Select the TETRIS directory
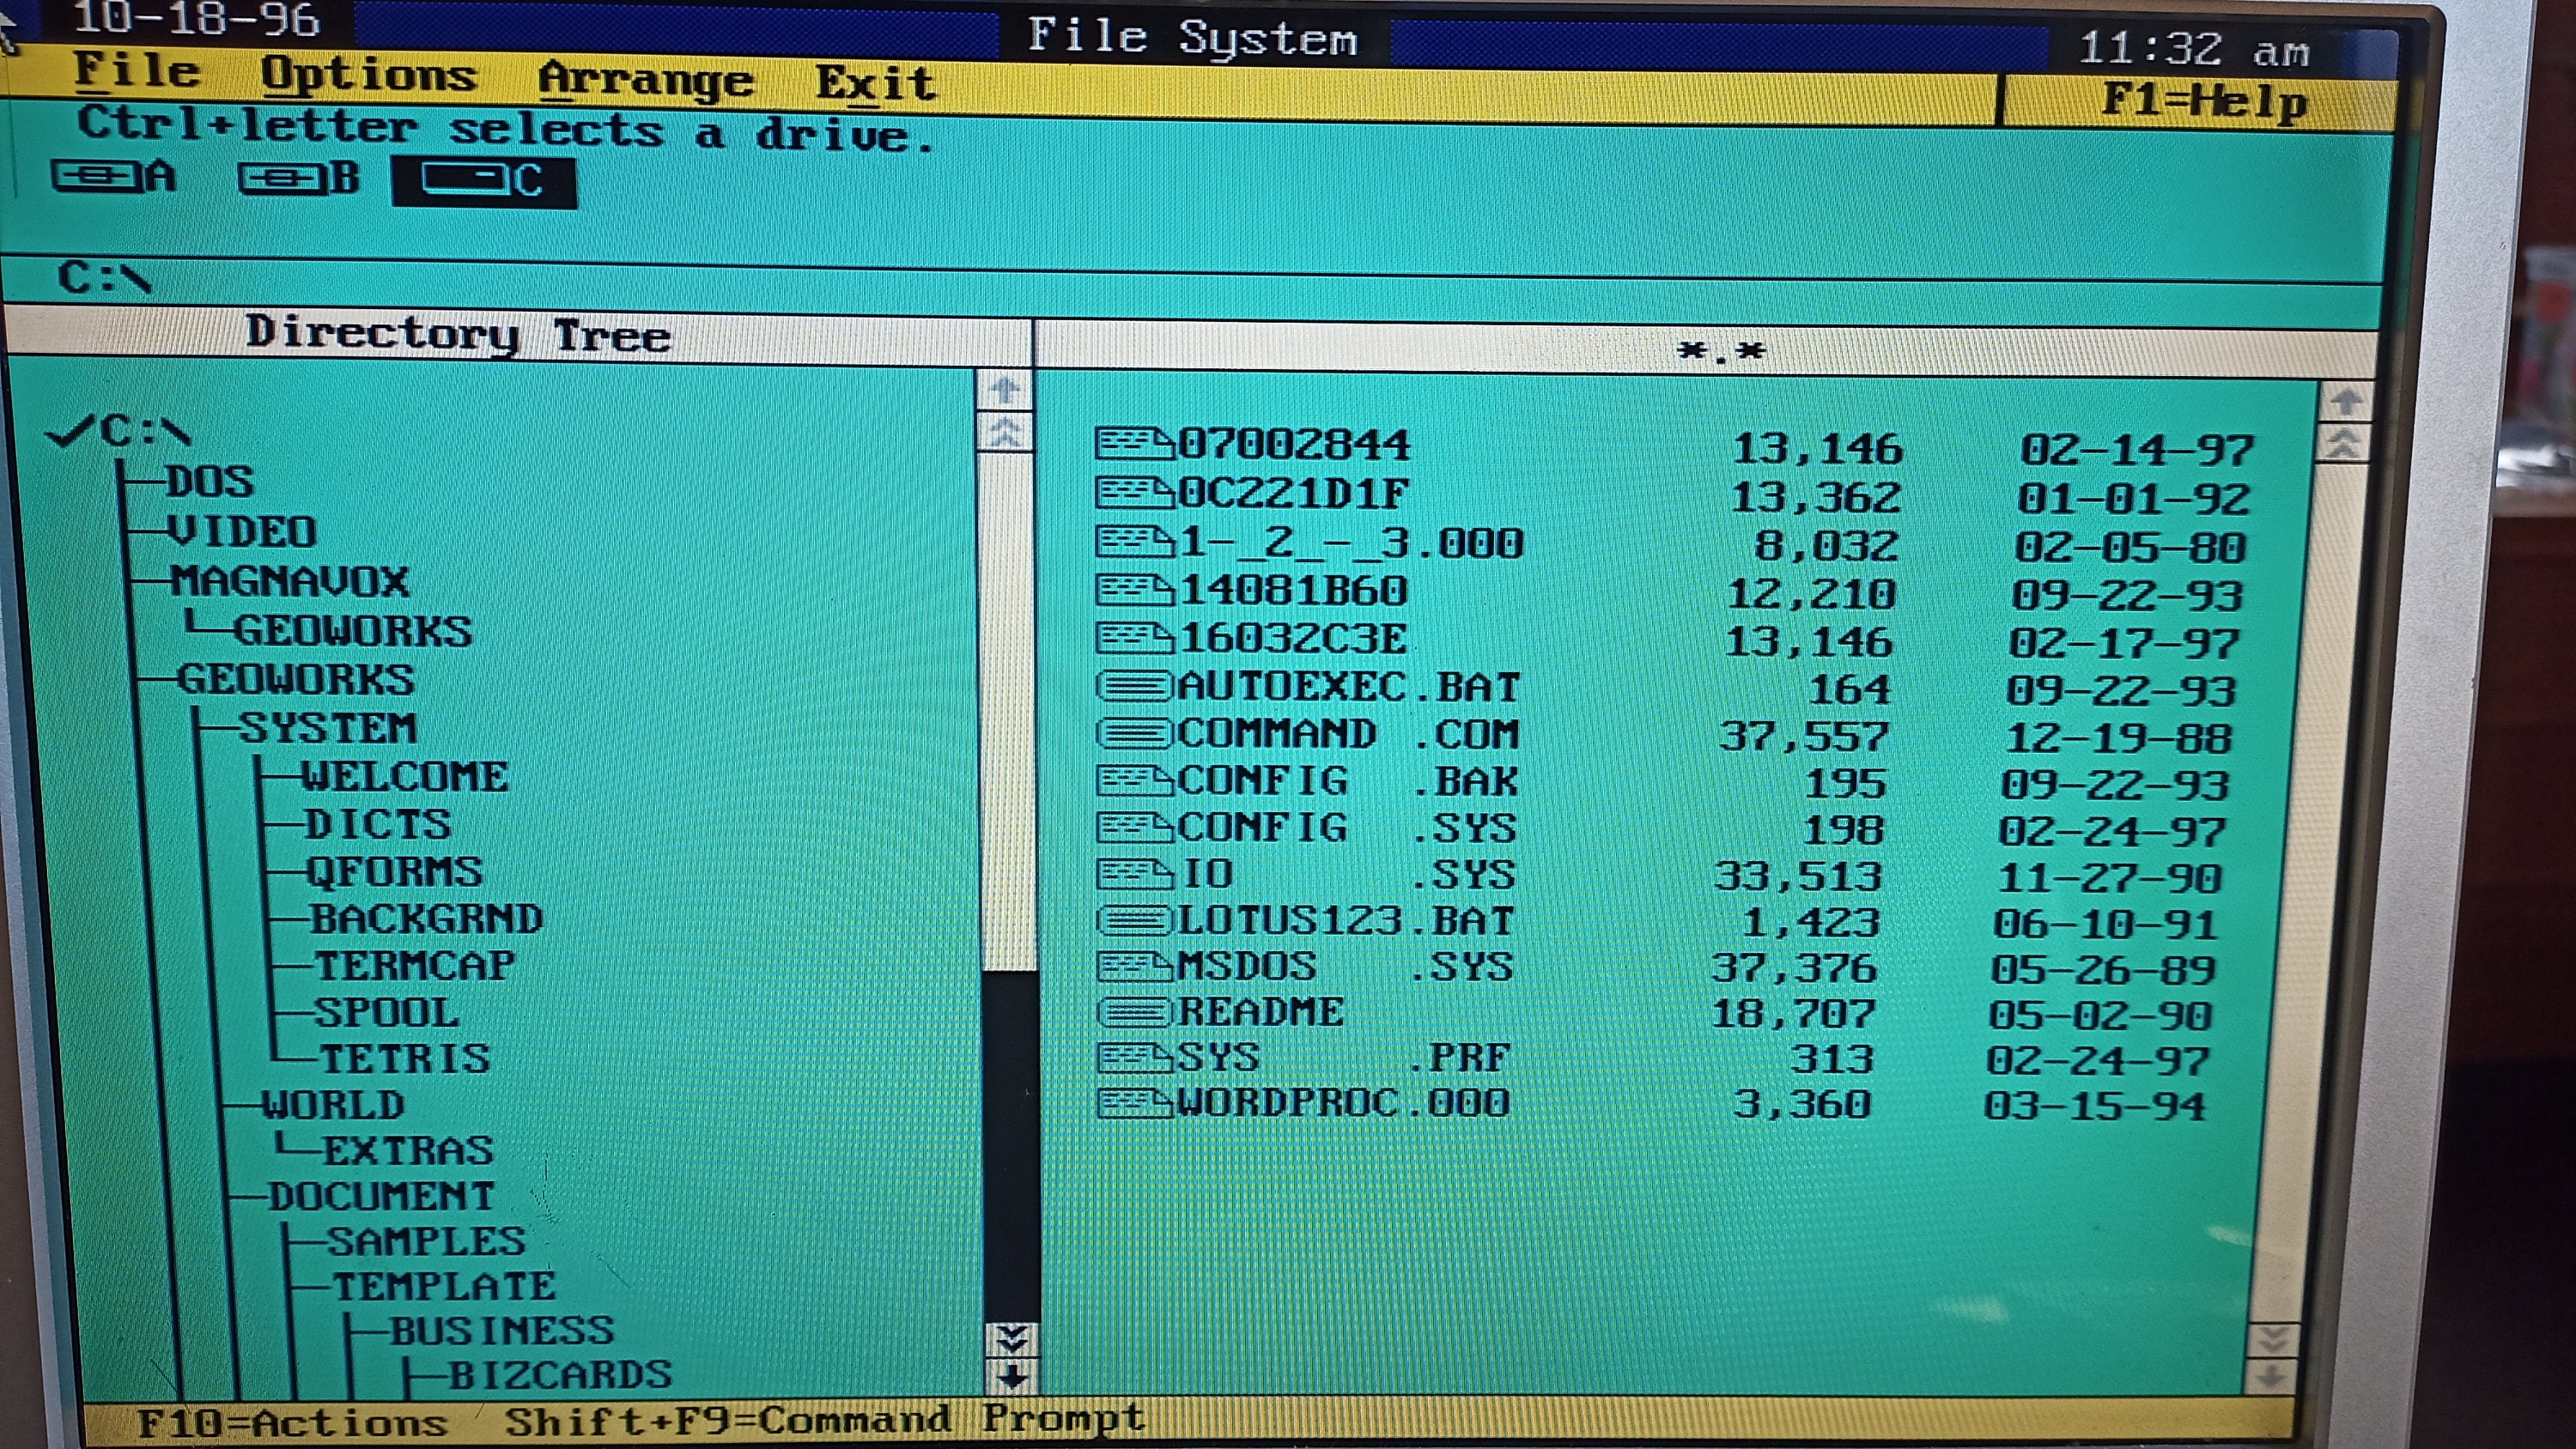This screenshot has width=2576, height=1449. pos(405,1059)
